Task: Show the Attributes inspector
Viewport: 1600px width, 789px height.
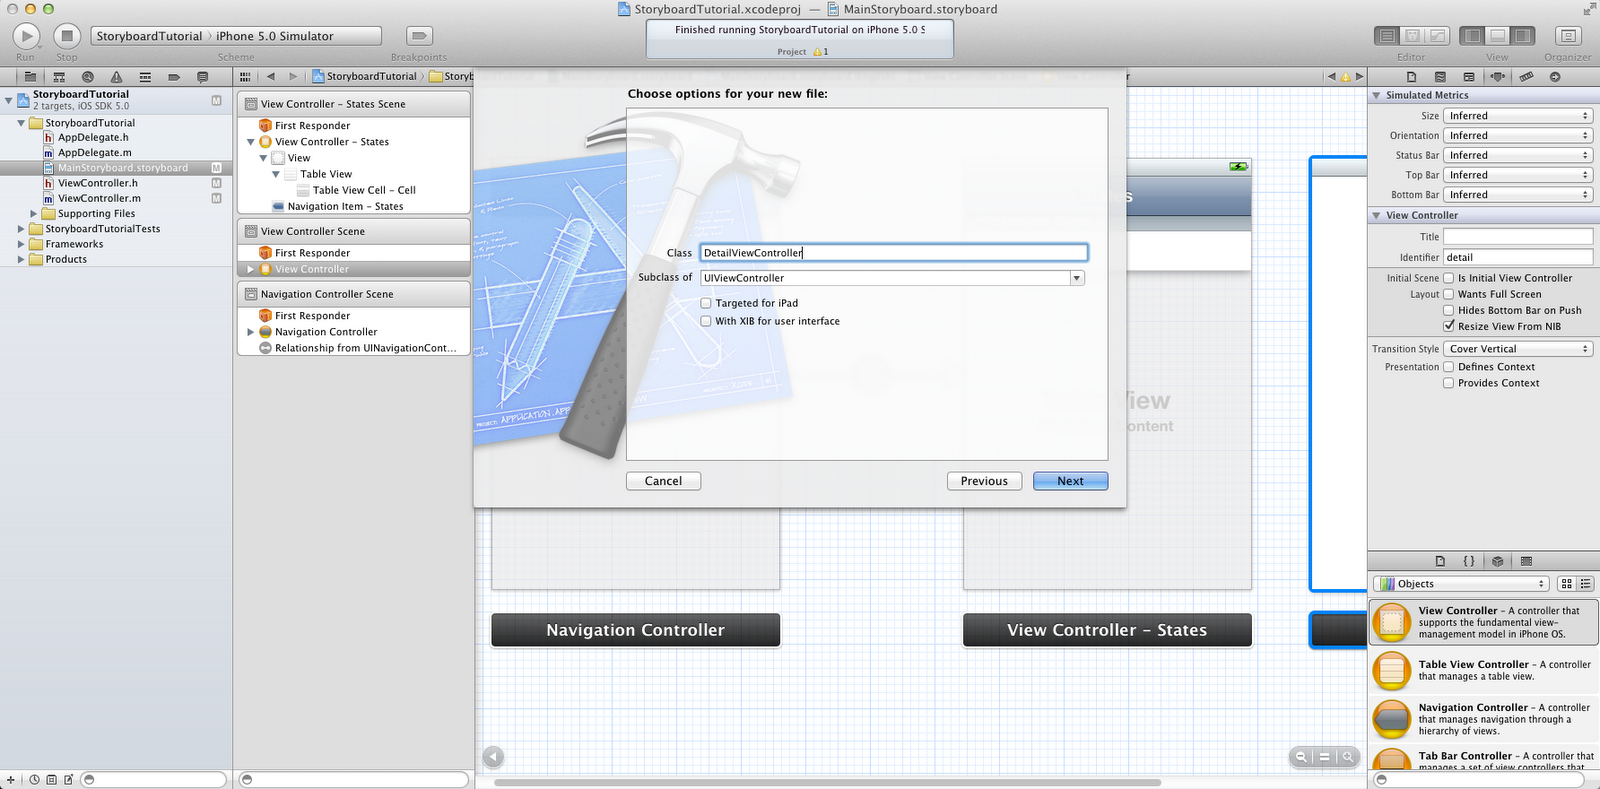Action: [1497, 77]
